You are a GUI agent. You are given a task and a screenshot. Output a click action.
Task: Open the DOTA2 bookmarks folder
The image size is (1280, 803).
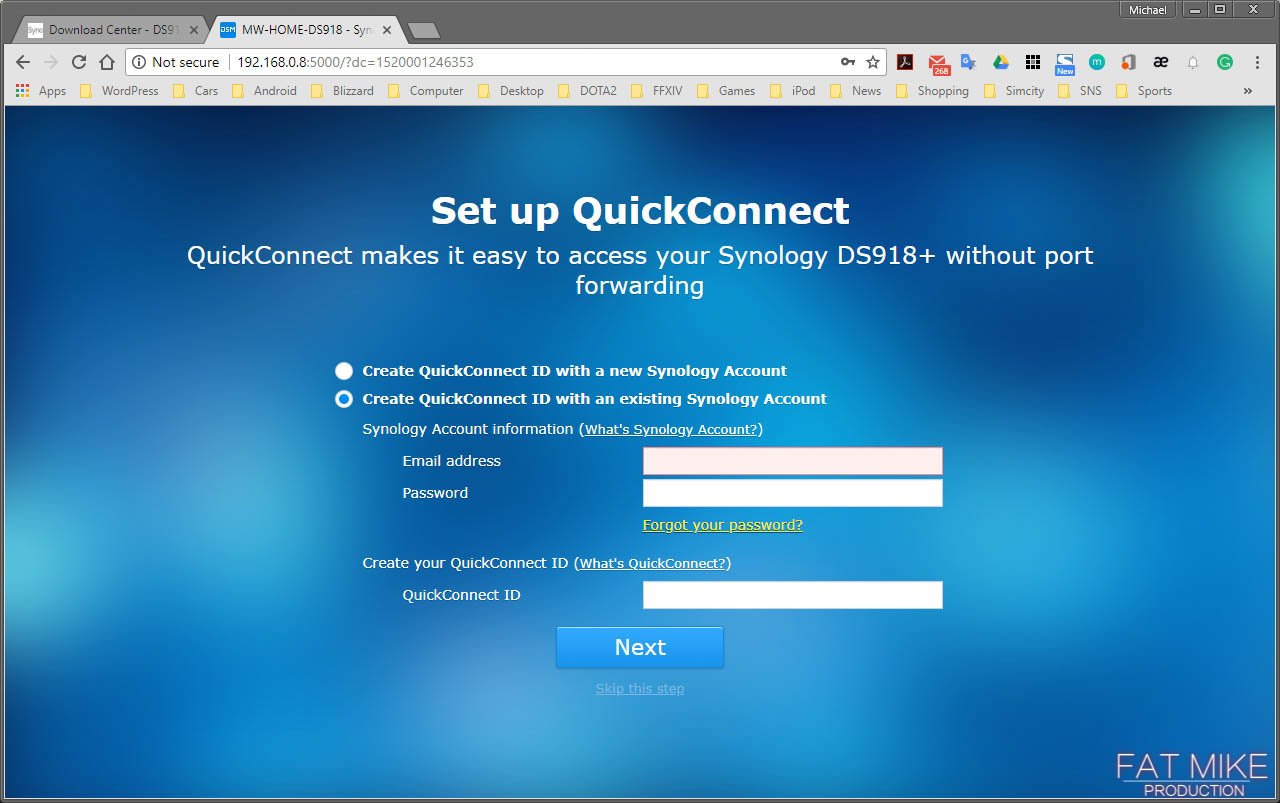pyautogui.click(x=587, y=90)
